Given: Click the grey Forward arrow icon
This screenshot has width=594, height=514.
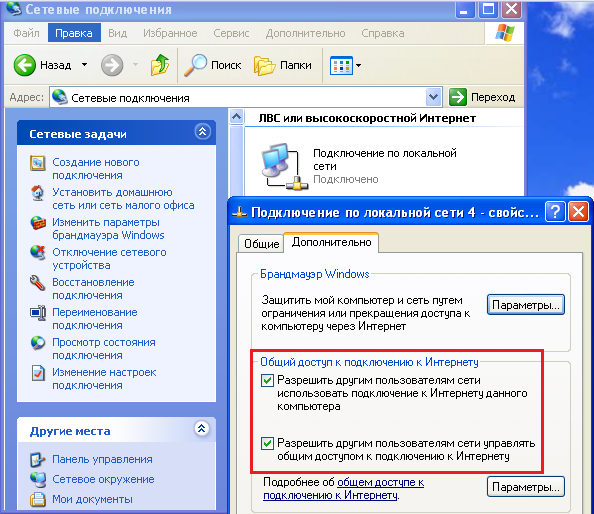Looking at the screenshot, I should click(112, 65).
